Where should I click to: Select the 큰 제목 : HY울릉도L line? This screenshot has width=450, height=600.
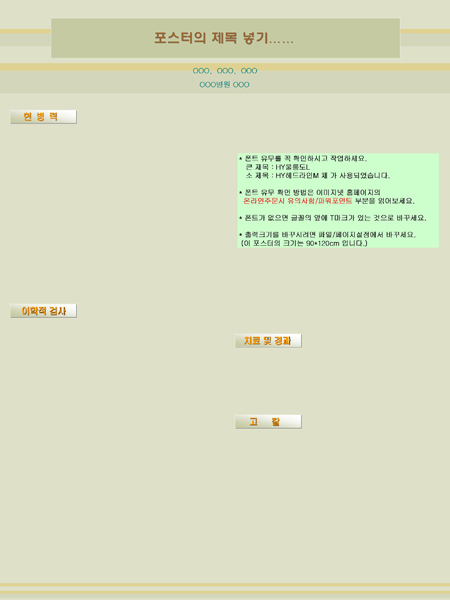click(278, 167)
